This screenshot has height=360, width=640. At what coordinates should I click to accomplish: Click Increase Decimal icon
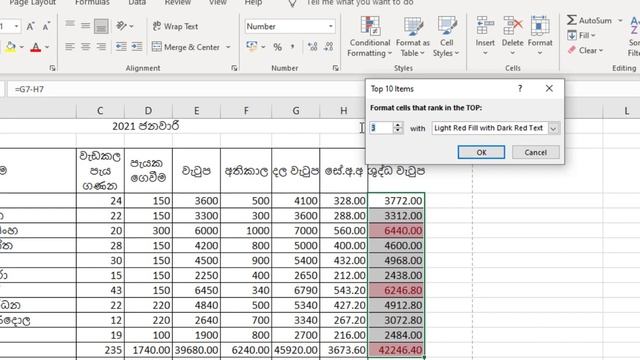(313, 47)
